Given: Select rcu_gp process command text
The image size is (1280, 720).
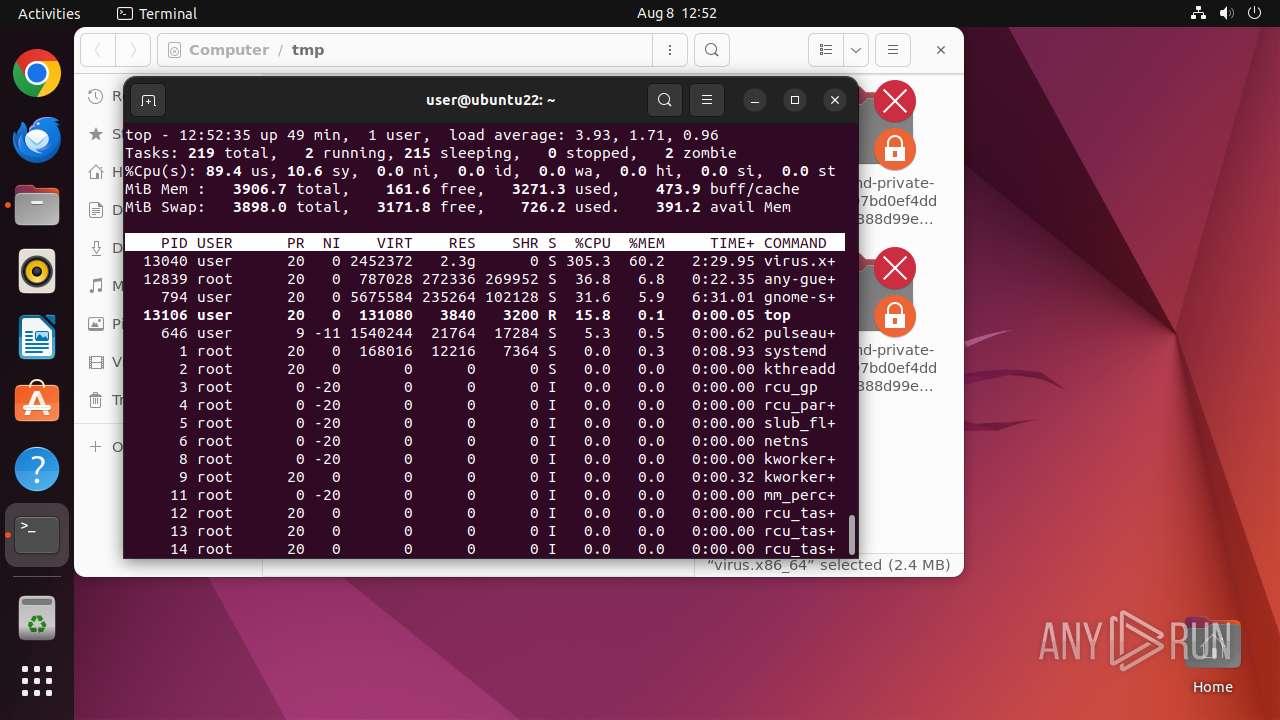Looking at the screenshot, I should click(790, 387).
